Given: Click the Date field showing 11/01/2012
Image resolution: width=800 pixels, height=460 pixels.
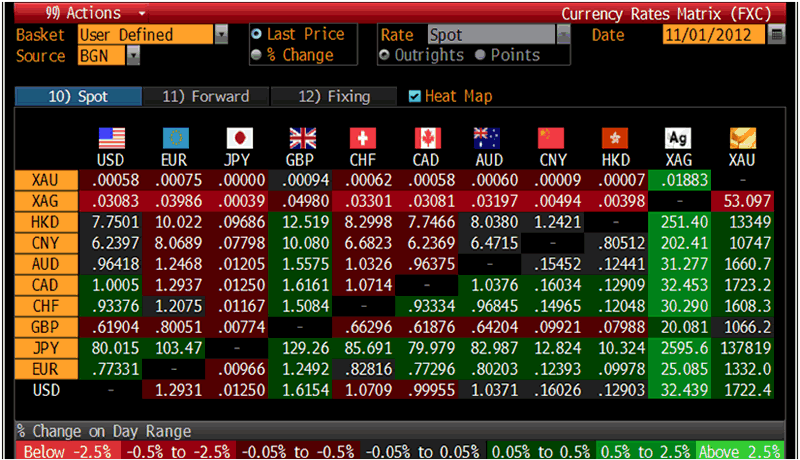Looking at the screenshot, I should 713,35.
